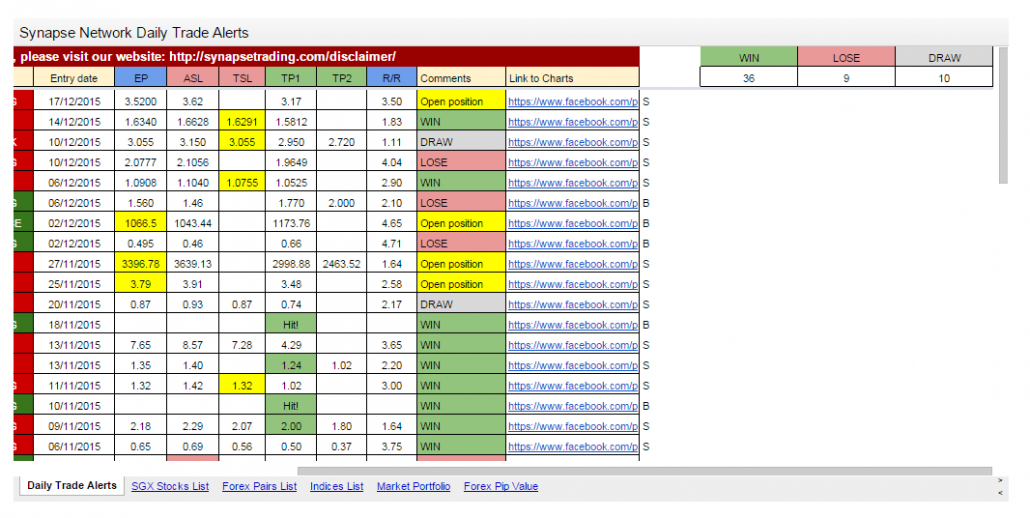
Task: Click the pink LOSE summary header
Action: point(846,57)
